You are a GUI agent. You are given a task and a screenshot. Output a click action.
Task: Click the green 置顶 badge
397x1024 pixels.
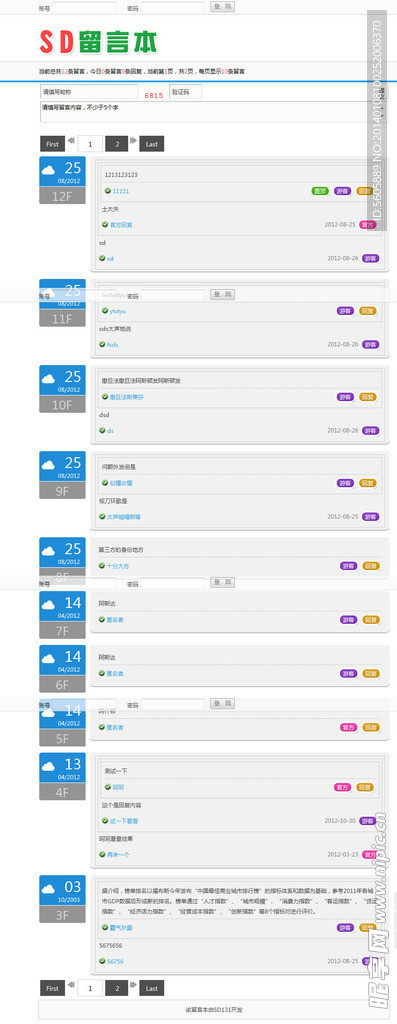[320, 191]
